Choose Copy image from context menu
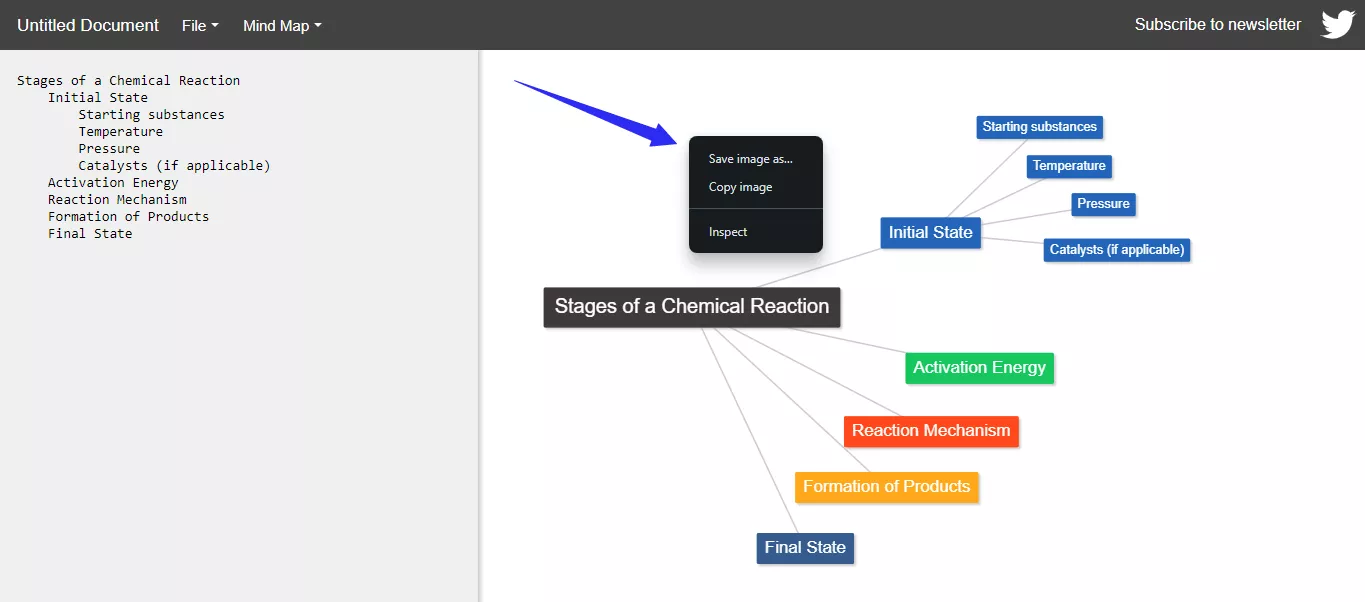The height and width of the screenshot is (602, 1365). click(x=740, y=187)
